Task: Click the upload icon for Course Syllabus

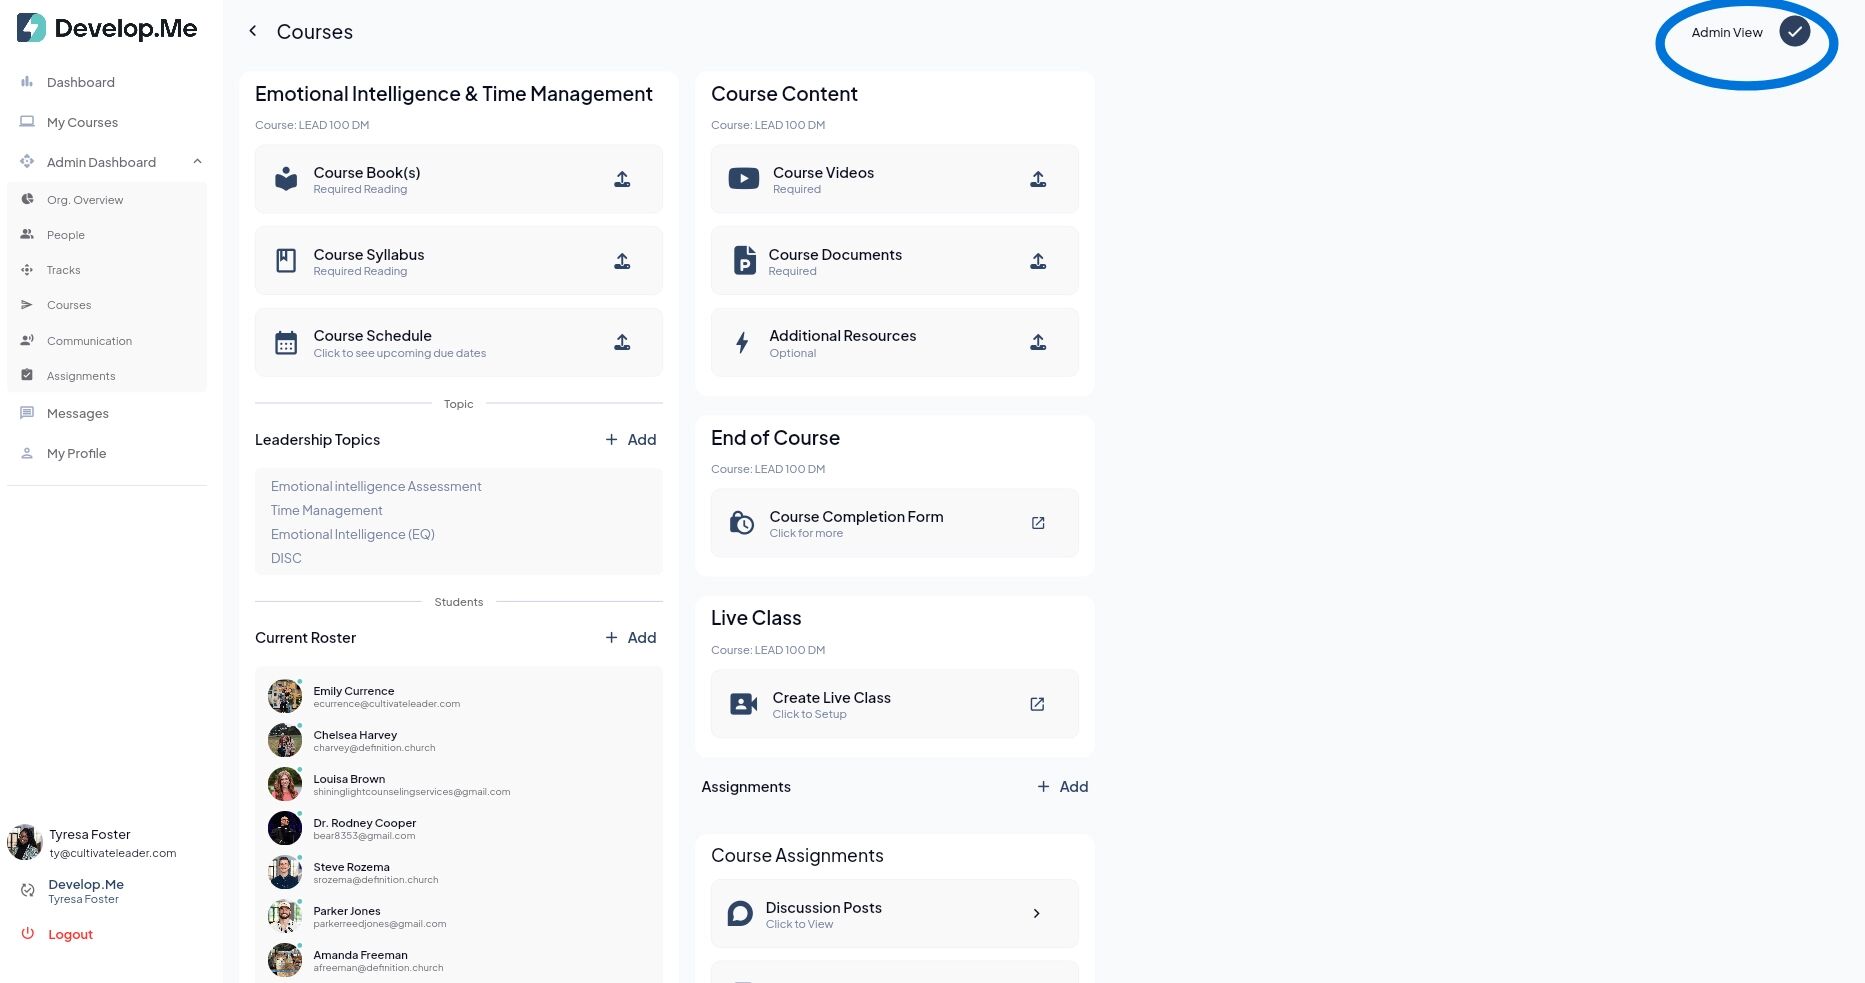Action: (x=622, y=261)
